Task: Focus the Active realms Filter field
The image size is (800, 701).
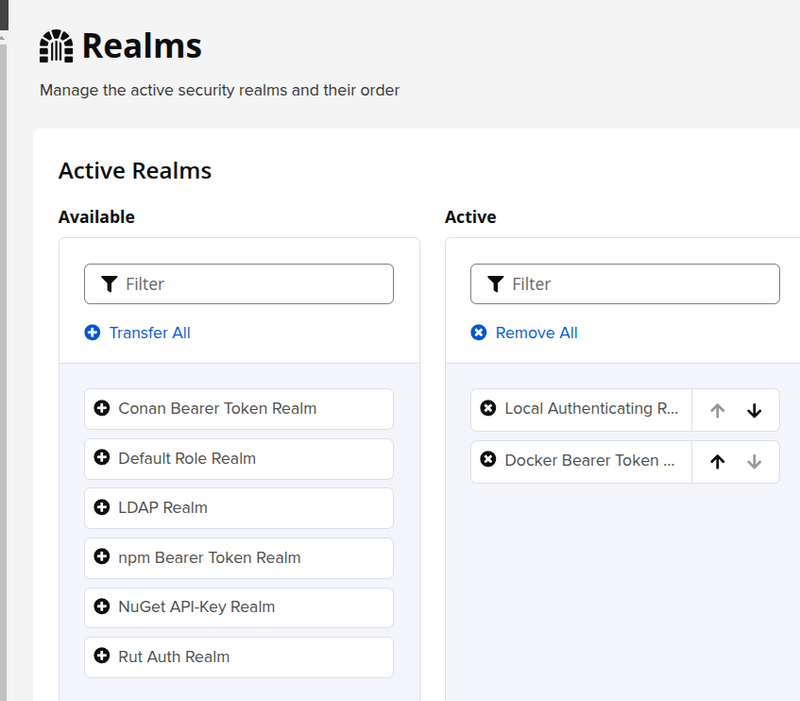Action: [625, 284]
